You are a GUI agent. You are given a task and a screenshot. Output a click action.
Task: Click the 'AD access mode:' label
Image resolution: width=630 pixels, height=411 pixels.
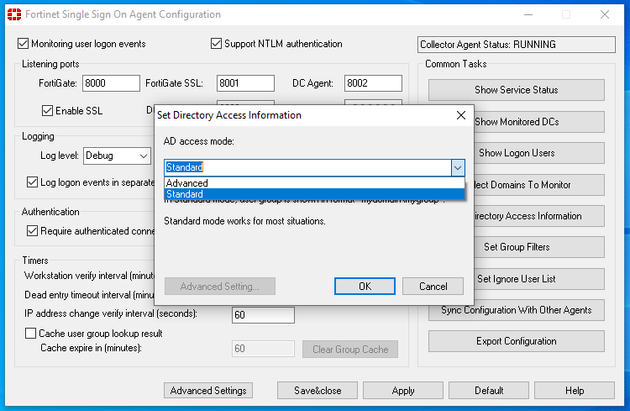(199, 141)
